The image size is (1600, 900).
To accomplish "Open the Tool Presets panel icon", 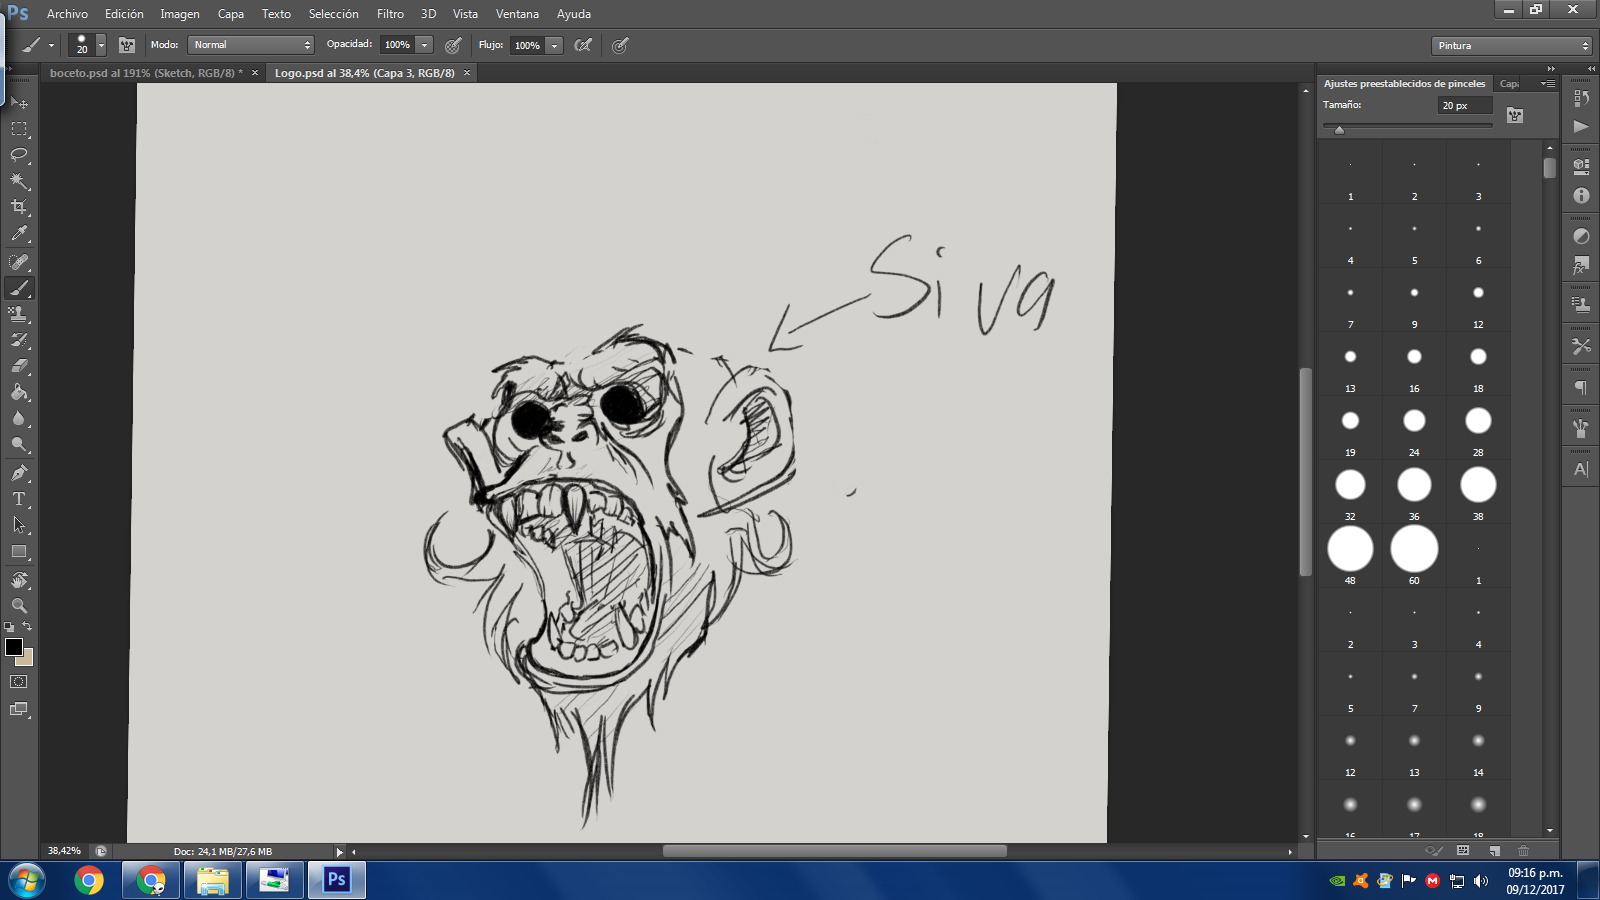I will click(x=1581, y=346).
